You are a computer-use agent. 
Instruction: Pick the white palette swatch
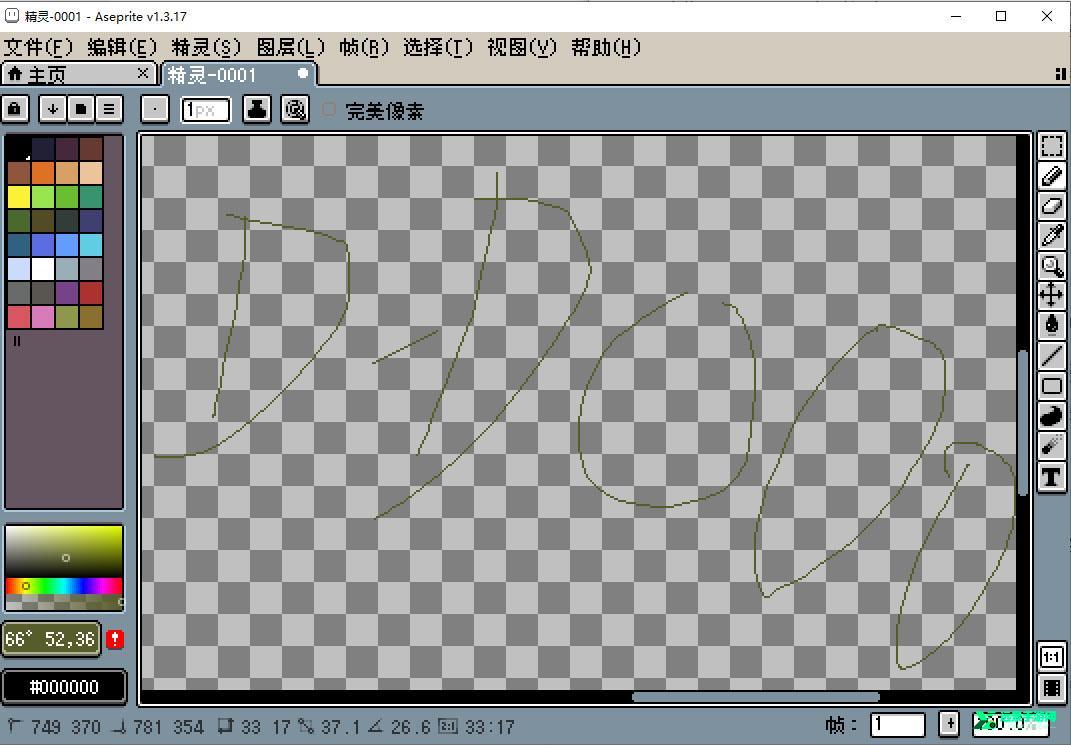[x=42, y=268]
